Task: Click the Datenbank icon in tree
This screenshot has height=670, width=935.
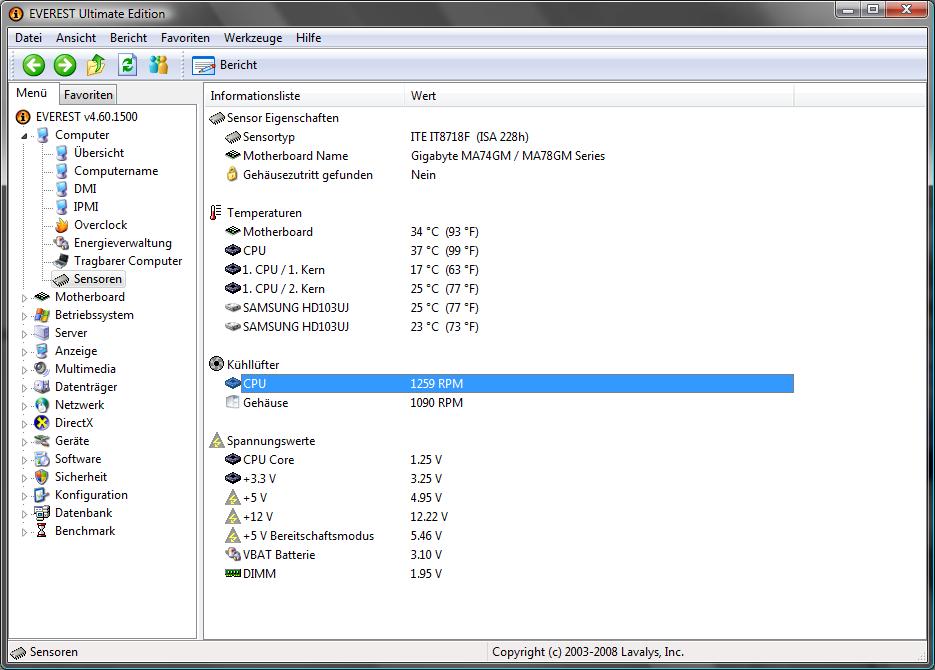Action: [x=42, y=513]
